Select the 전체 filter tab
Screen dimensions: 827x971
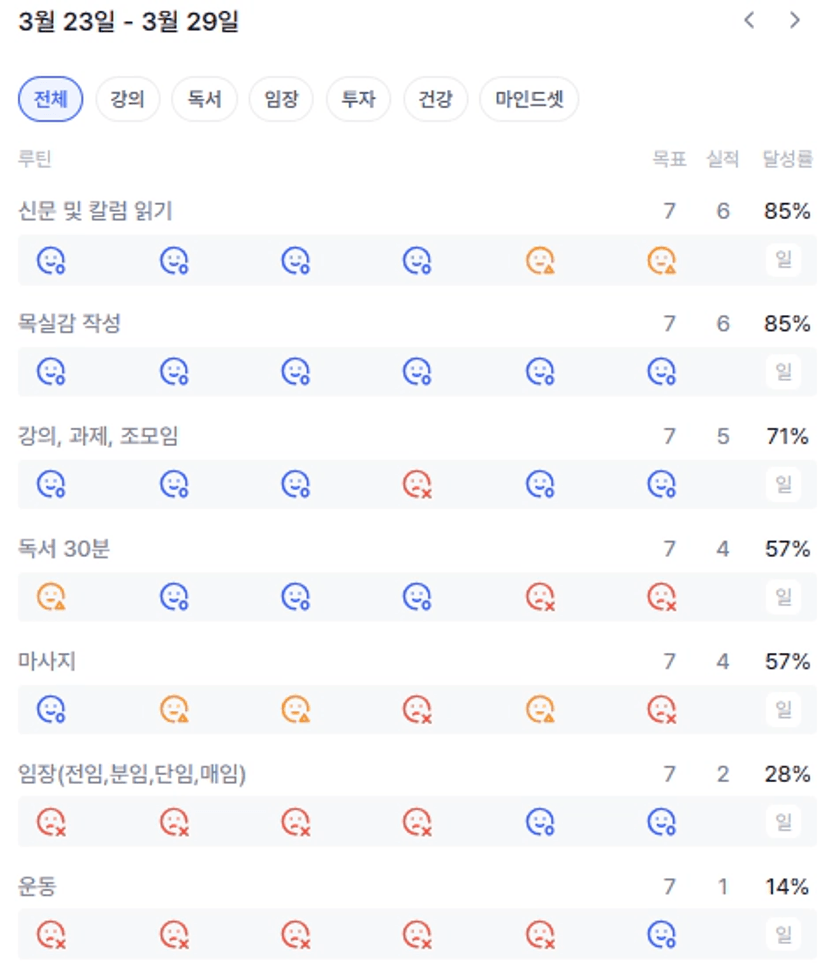pos(51,99)
